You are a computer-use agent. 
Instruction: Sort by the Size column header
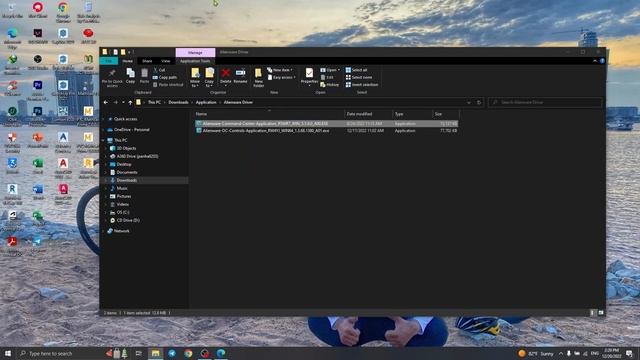446,114
